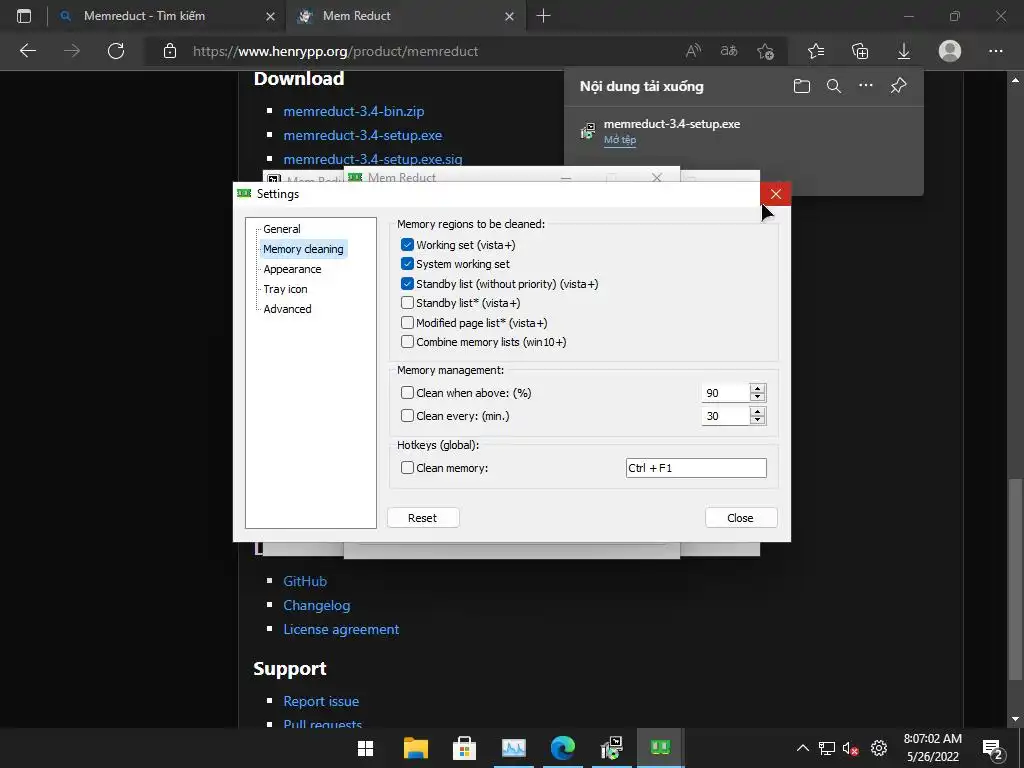Screen dimensions: 1024x768
Task: Click Read aloud icon in address bar
Action: 694,51
